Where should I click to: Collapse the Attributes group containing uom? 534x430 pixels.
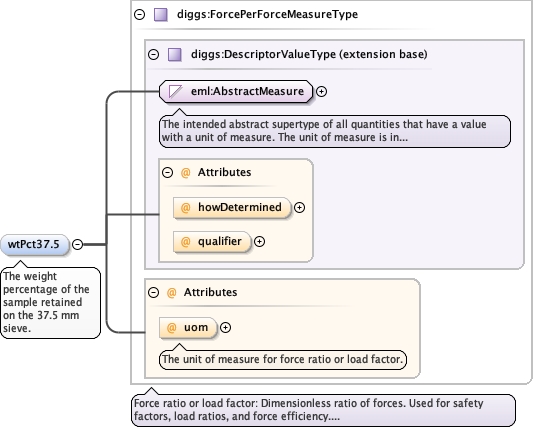pyautogui.click(x=154, y=292)
